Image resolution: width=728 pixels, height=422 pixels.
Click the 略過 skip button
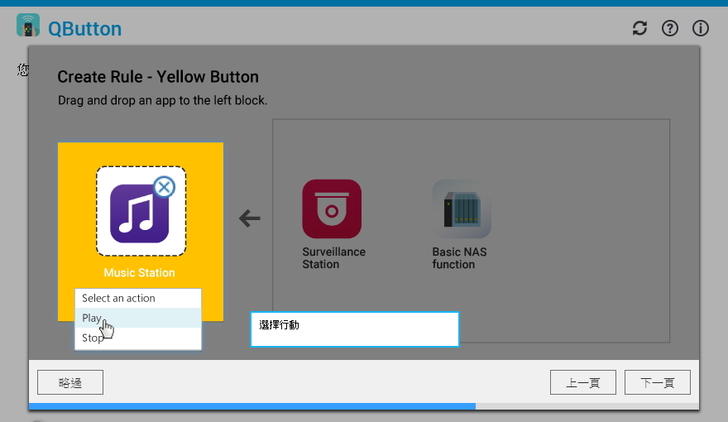pyautogui.click(x=70, y=383)
